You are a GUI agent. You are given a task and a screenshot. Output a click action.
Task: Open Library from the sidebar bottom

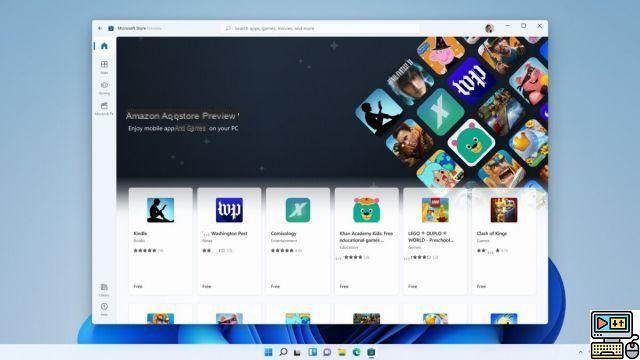click(104, 290)
